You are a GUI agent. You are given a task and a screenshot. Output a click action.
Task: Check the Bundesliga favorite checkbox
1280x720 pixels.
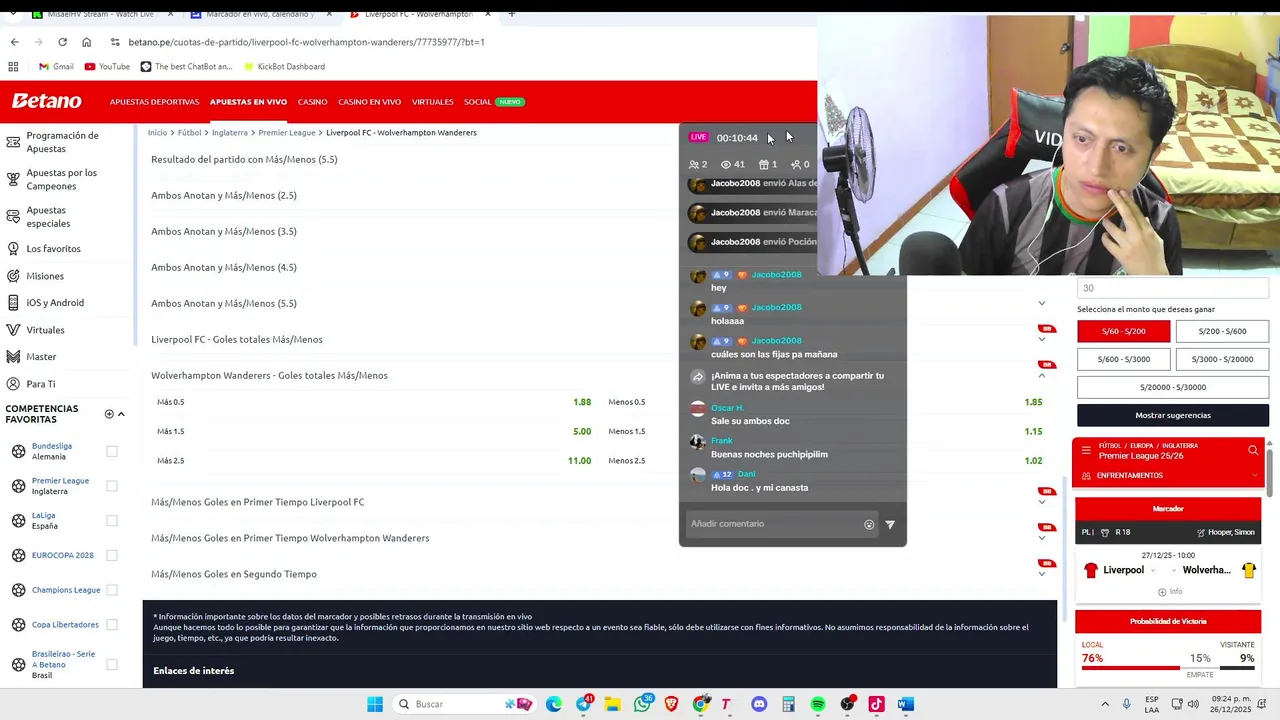click(x=112, y=451)
